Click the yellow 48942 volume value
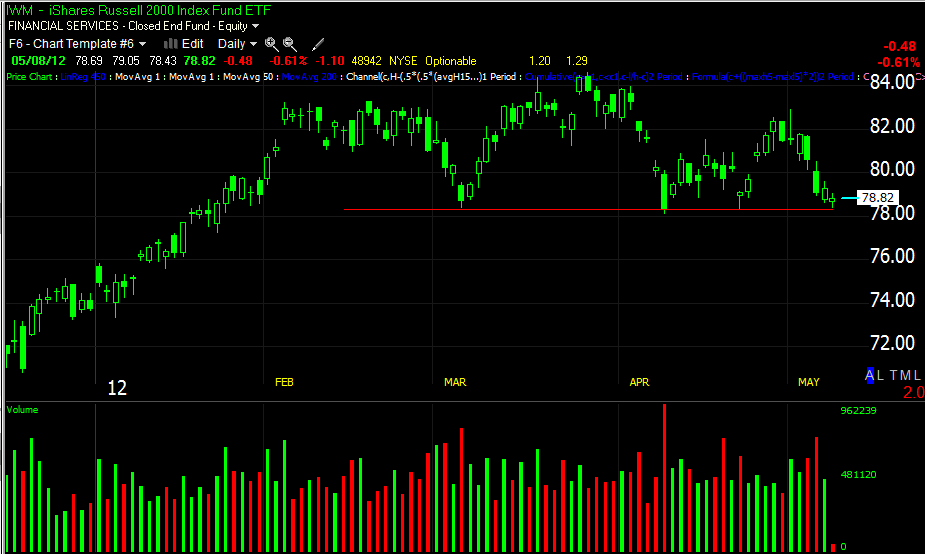This screenshot has height=554, width=925. coord(366,61)
